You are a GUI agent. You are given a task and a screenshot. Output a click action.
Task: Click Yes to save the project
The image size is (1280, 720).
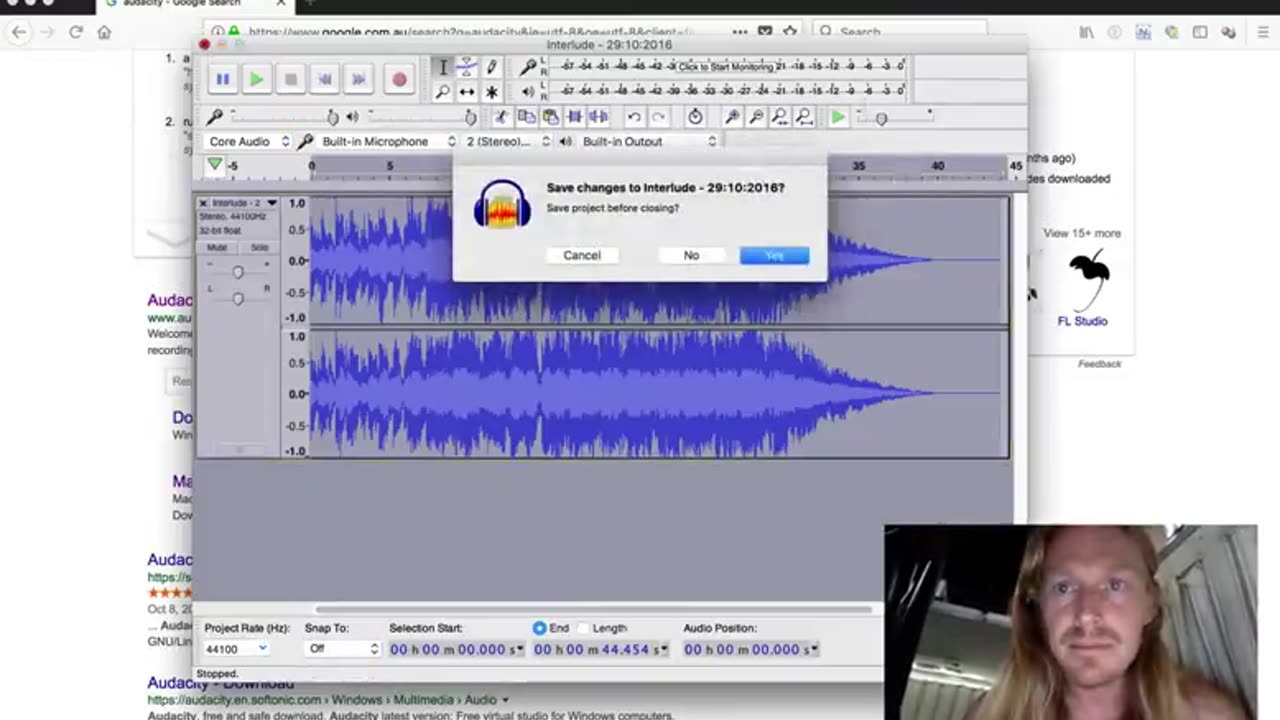pyautogui.click(x=775, y=255)
